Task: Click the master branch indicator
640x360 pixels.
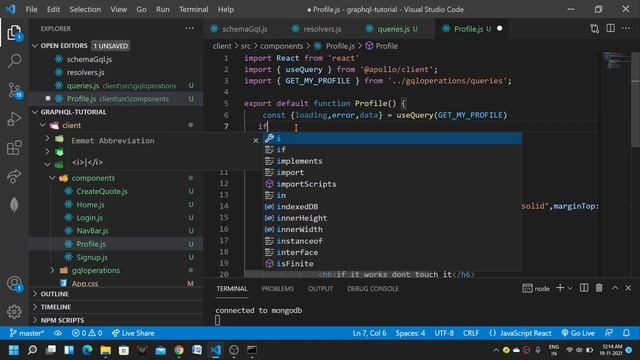Action: point(27,333)
